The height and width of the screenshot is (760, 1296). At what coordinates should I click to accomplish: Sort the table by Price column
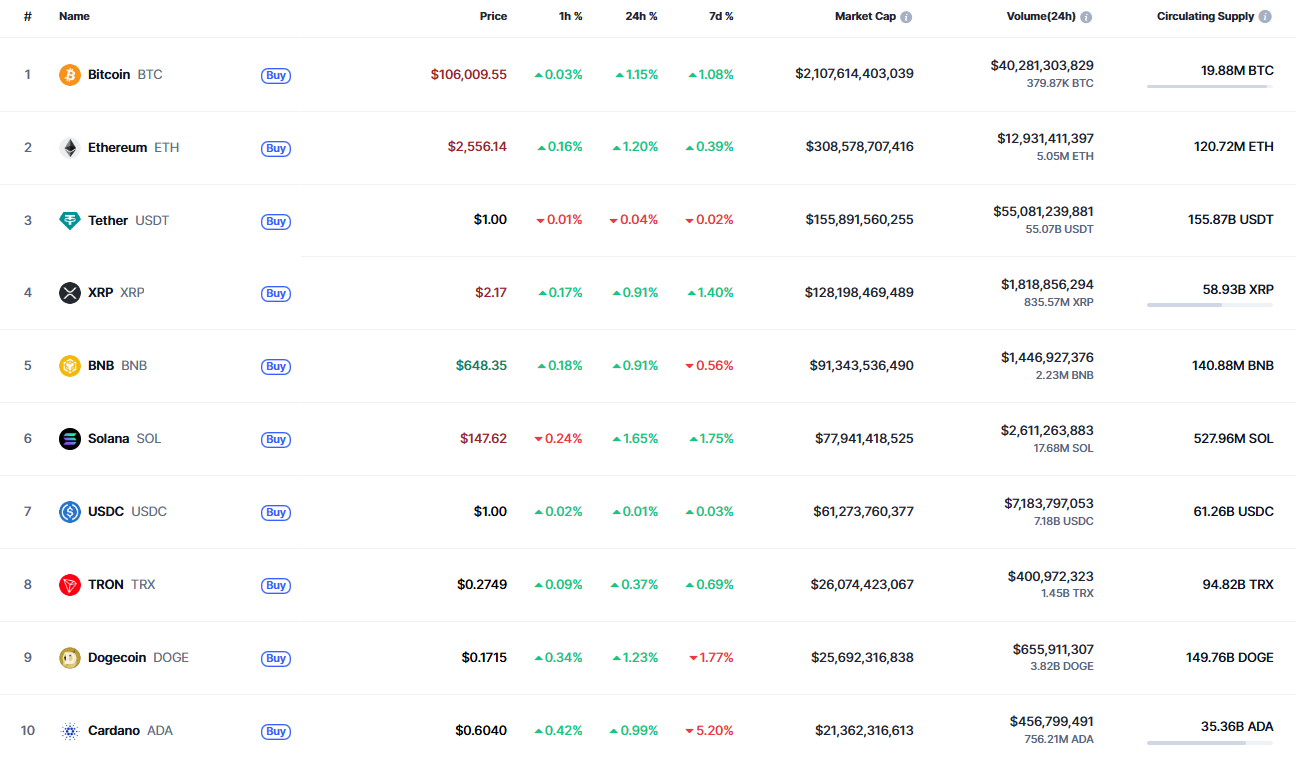493,17
